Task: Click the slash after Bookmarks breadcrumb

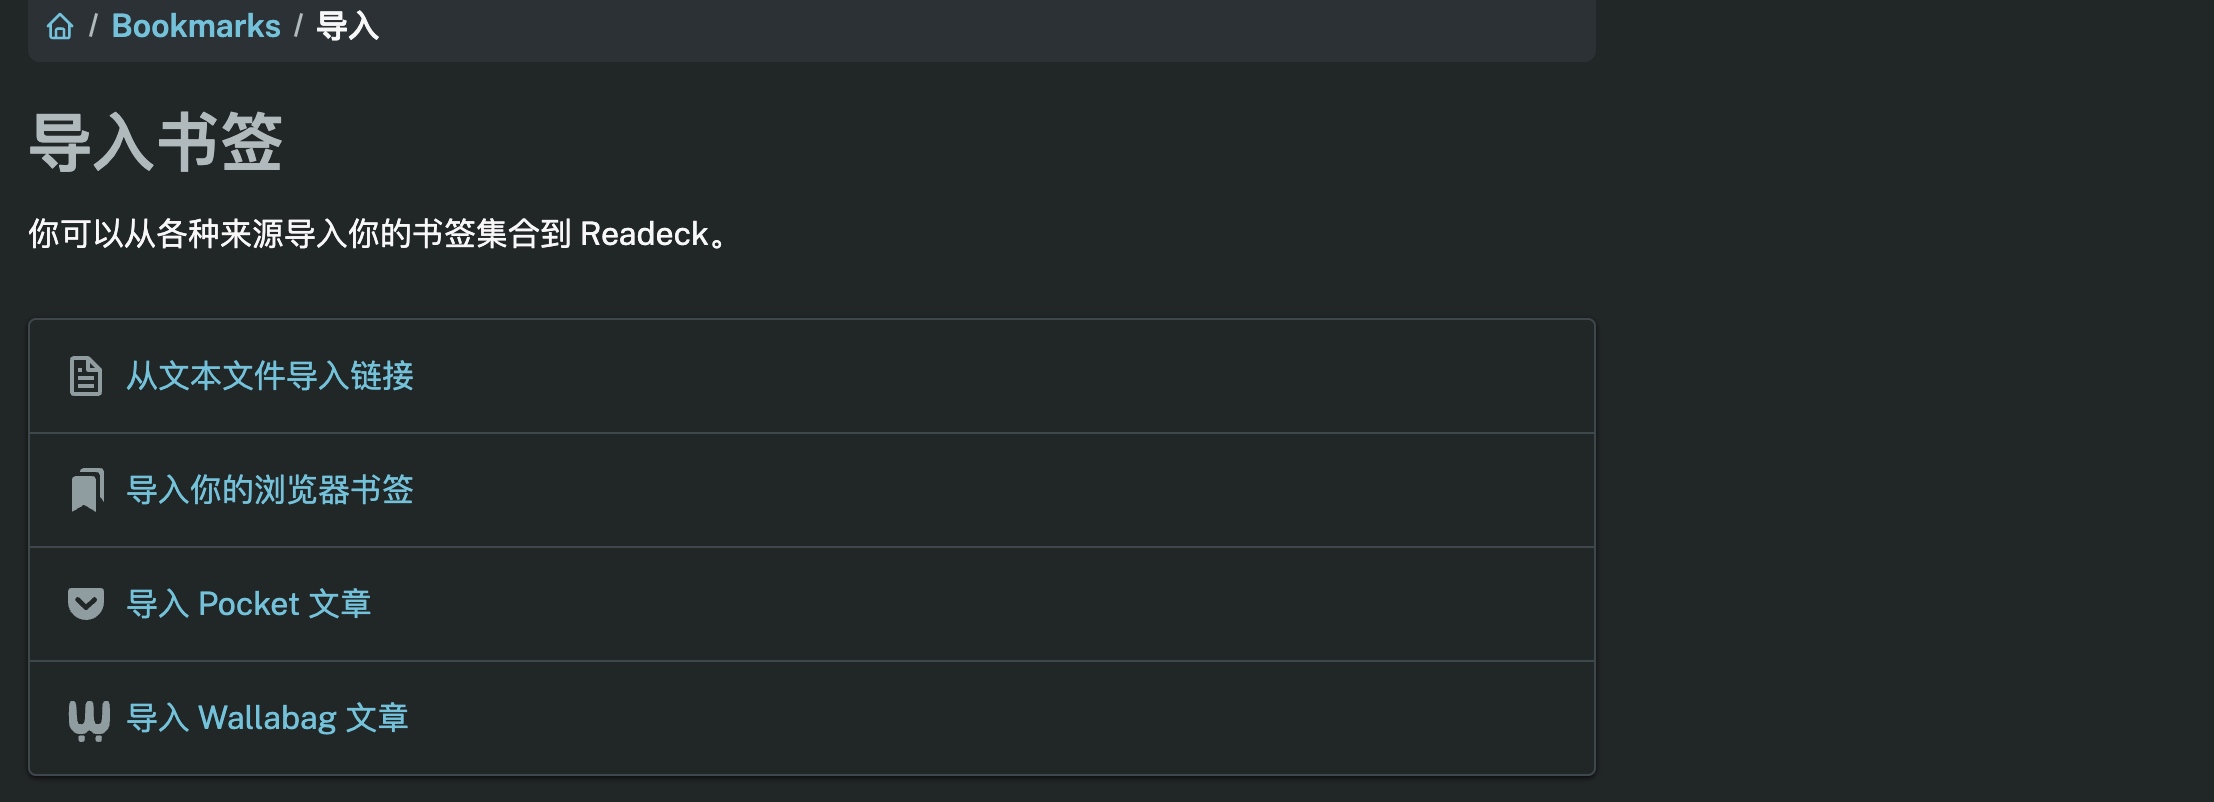Action: [x=298, y=26]
